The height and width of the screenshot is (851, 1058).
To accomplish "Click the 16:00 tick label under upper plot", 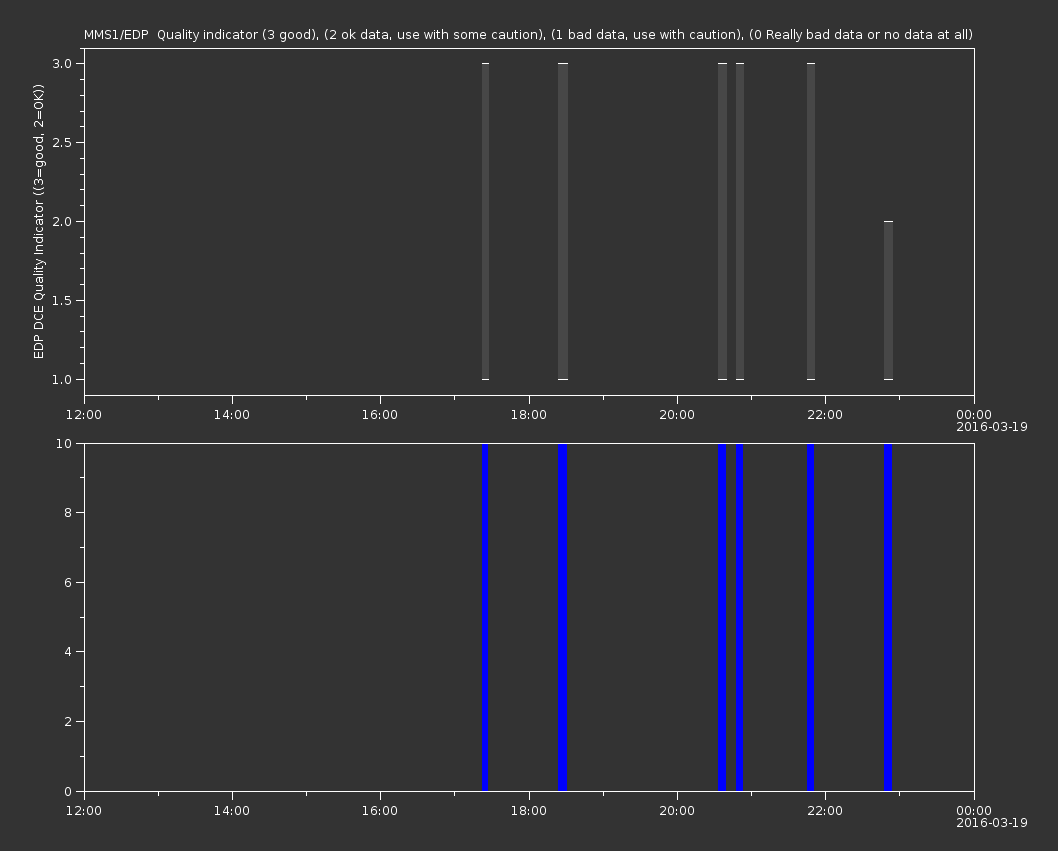I will coord(380,415).
